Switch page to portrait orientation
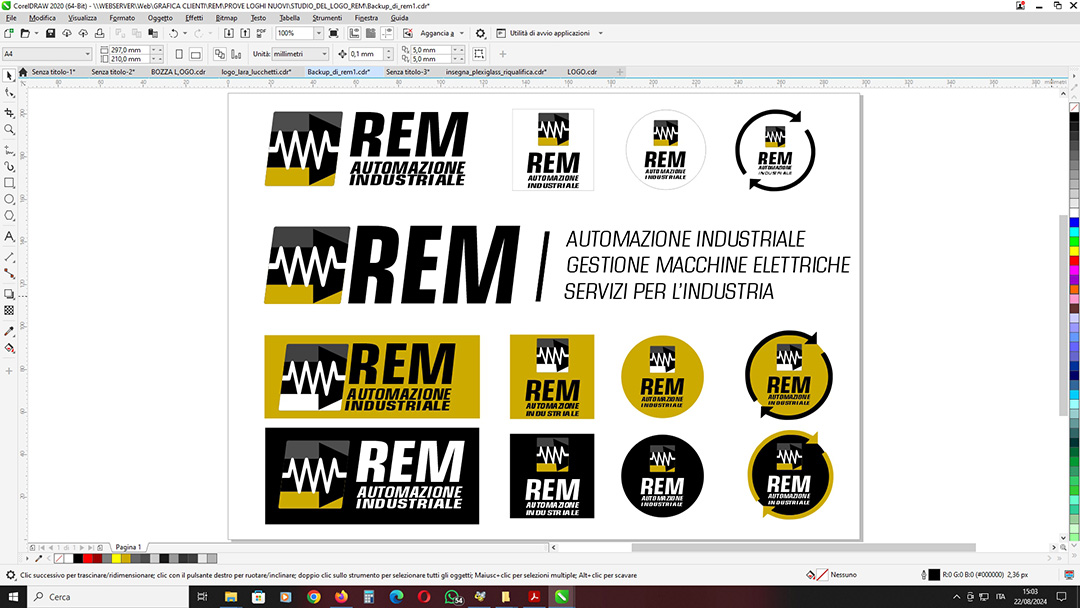Image resolution: width=1080 pixels, height=608 pixels. [x=179, y=54]
